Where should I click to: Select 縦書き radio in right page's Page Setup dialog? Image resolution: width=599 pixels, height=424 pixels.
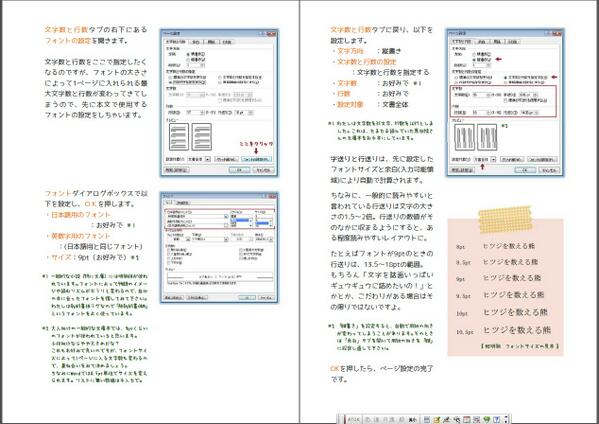[482, 60]
